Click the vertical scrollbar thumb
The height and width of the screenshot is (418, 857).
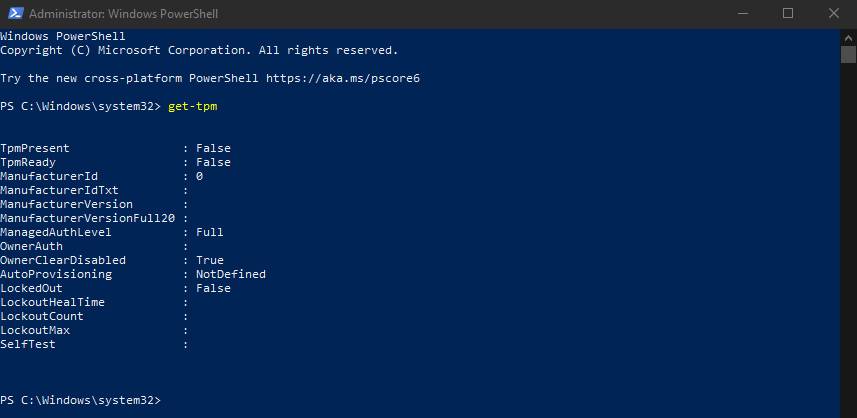[848, 54]
